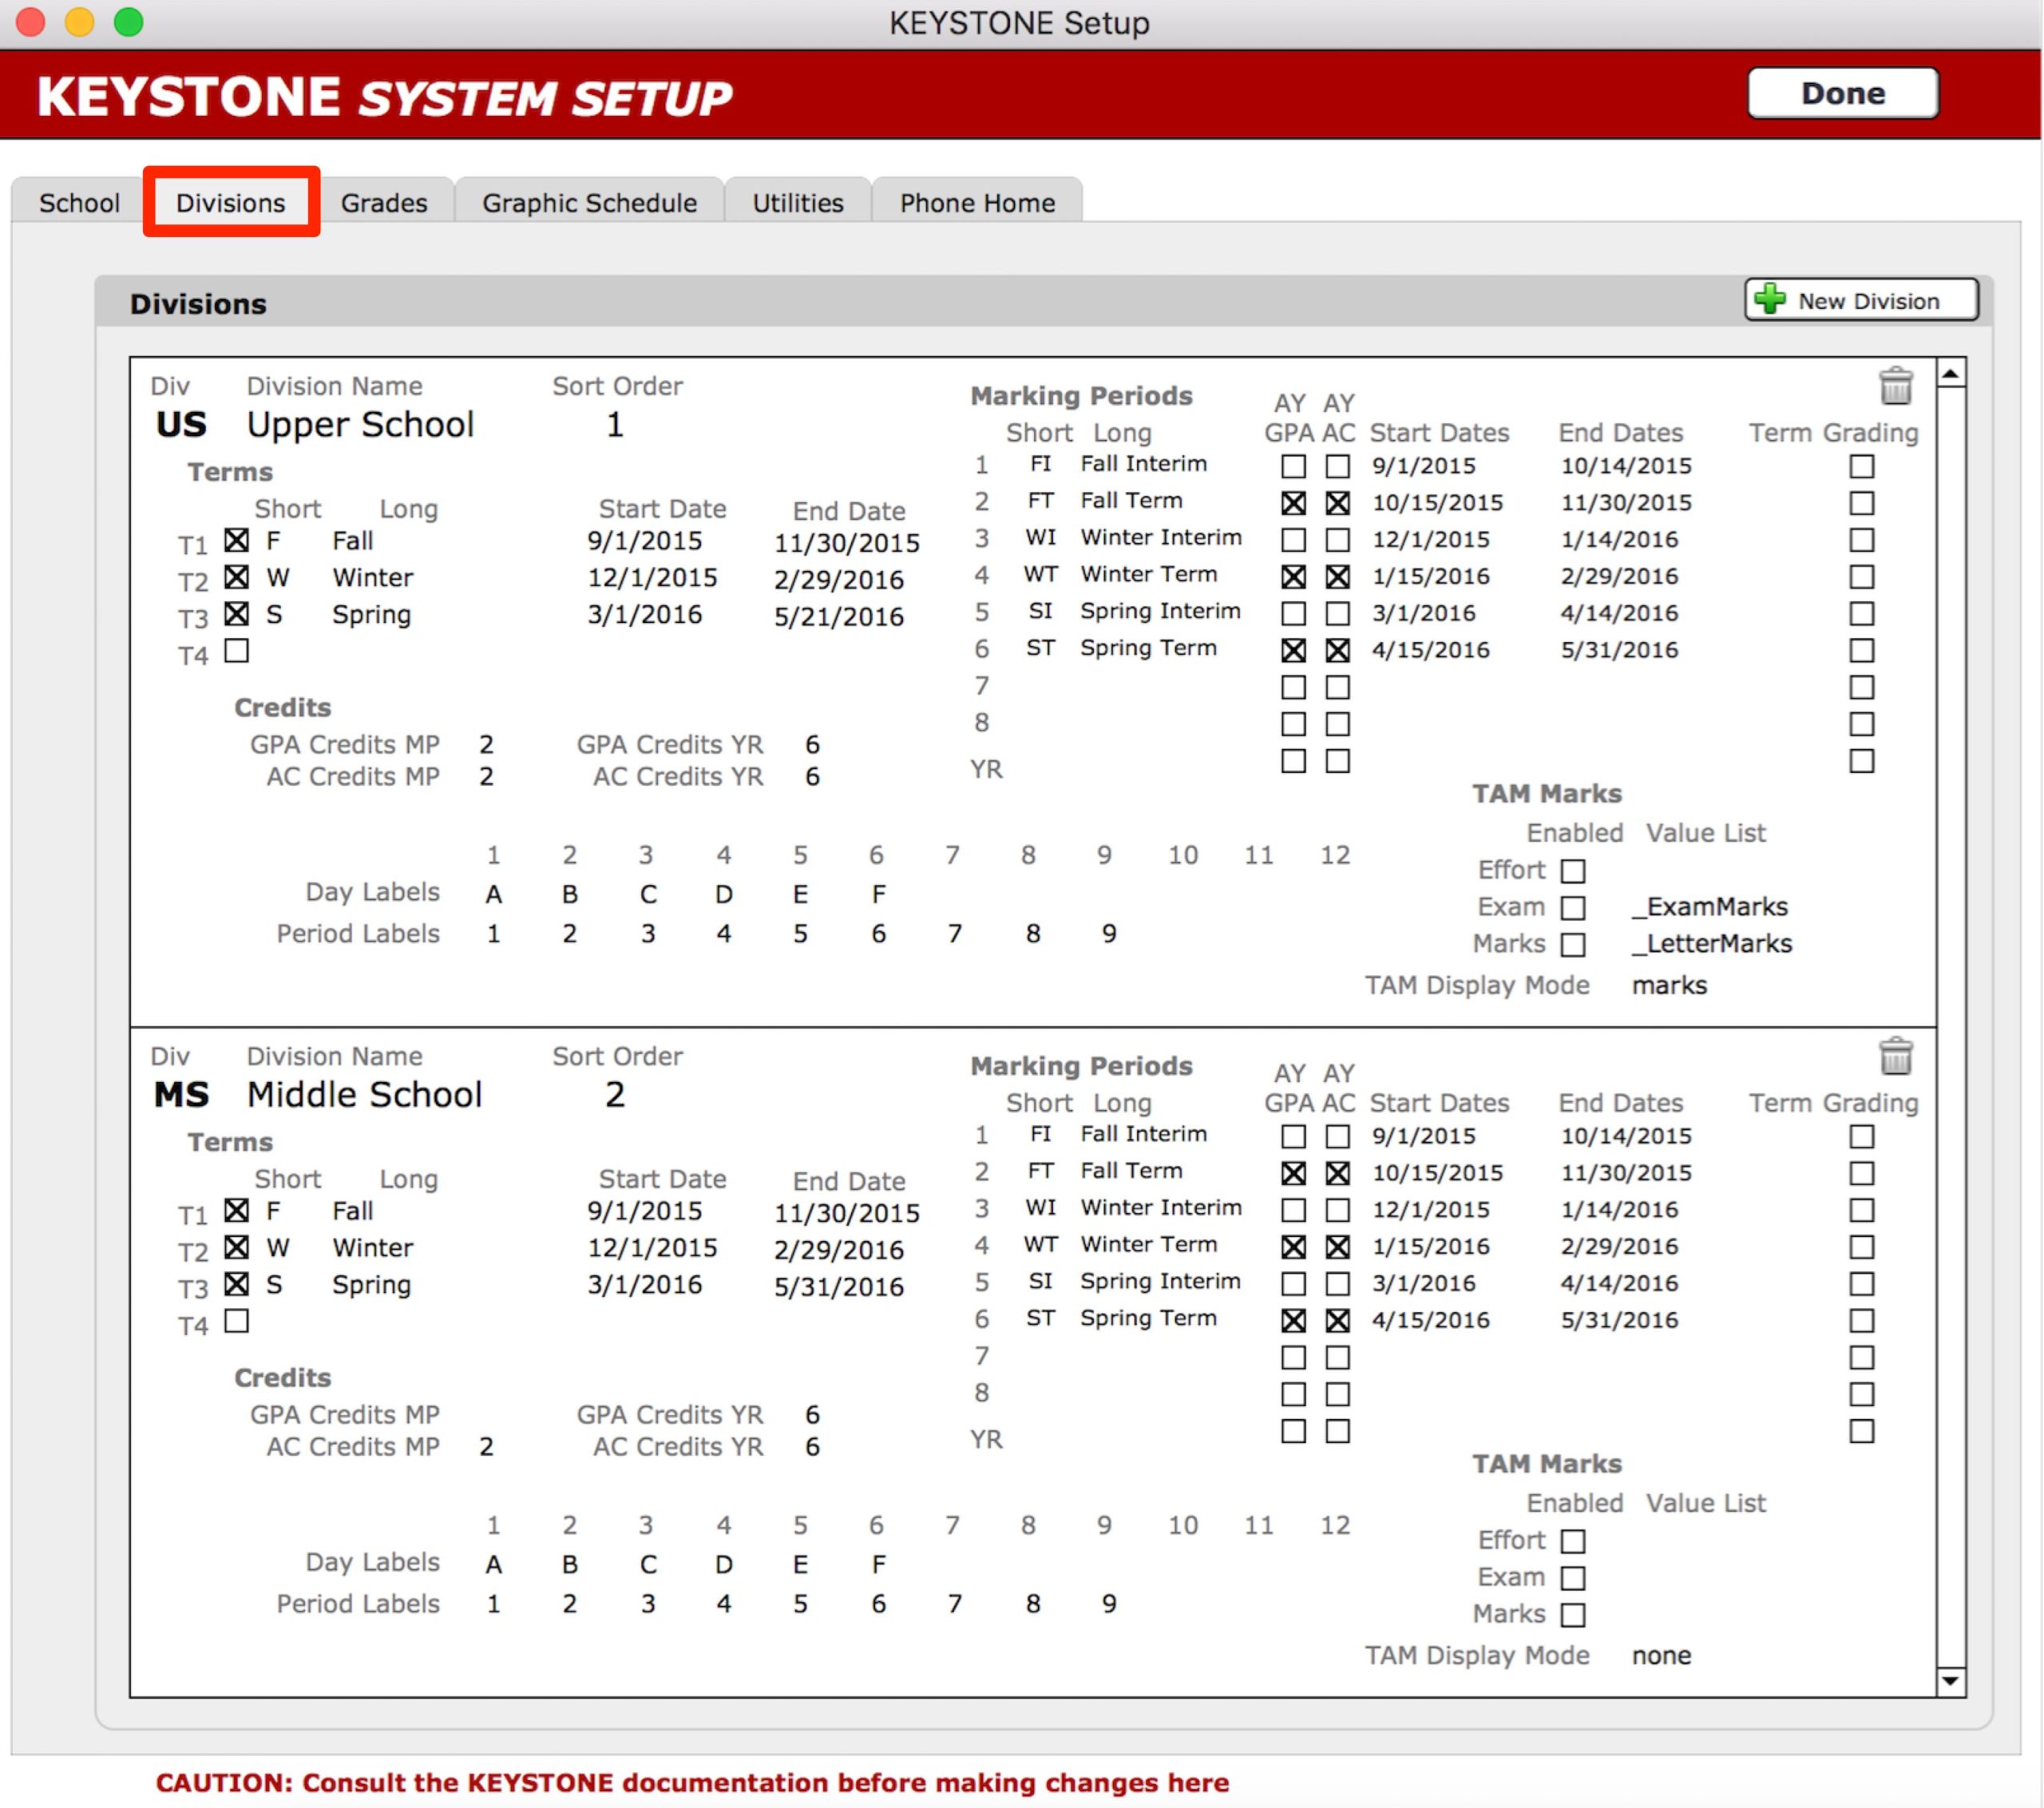
Task: Uncheck the Upper School T1 Fall term
Action: click(236, 541)
